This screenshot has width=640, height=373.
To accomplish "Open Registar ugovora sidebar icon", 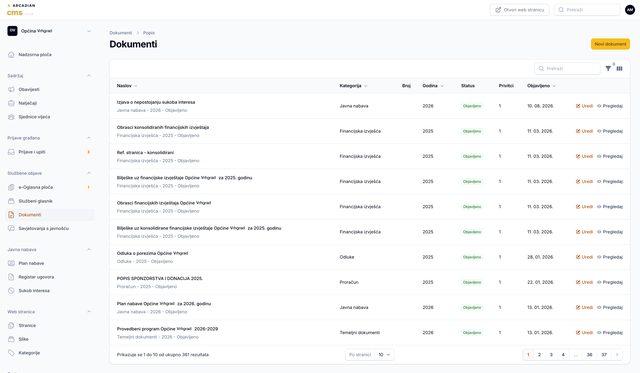I will [x=11, y=277].
